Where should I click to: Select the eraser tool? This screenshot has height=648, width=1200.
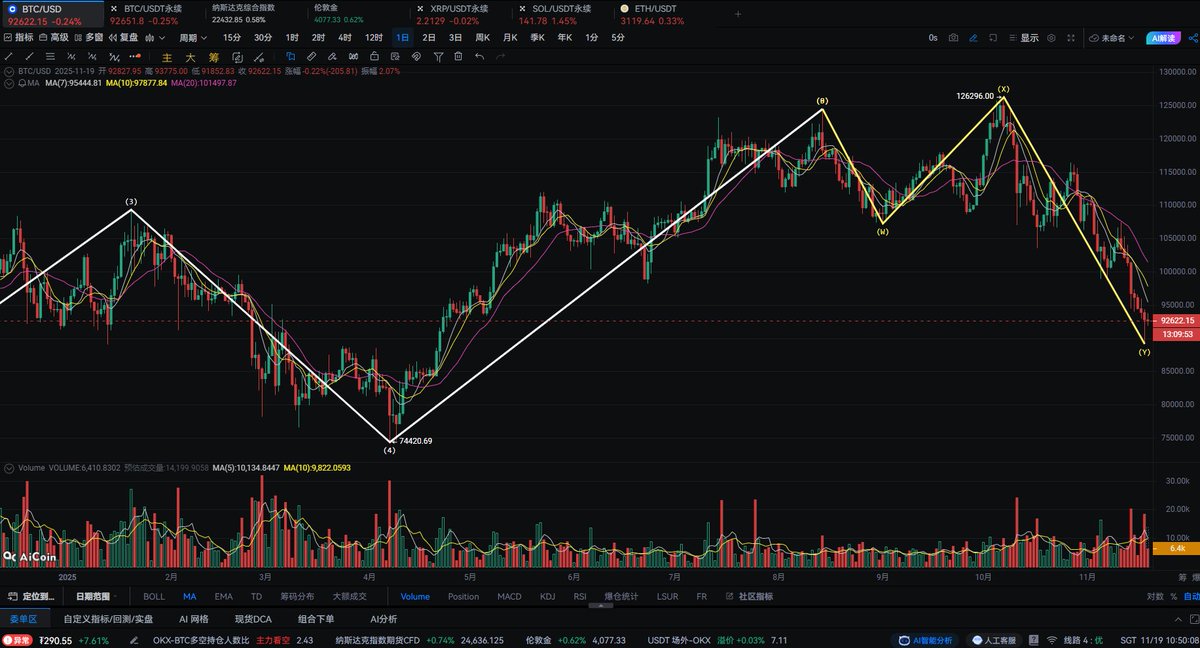(333, 56)
